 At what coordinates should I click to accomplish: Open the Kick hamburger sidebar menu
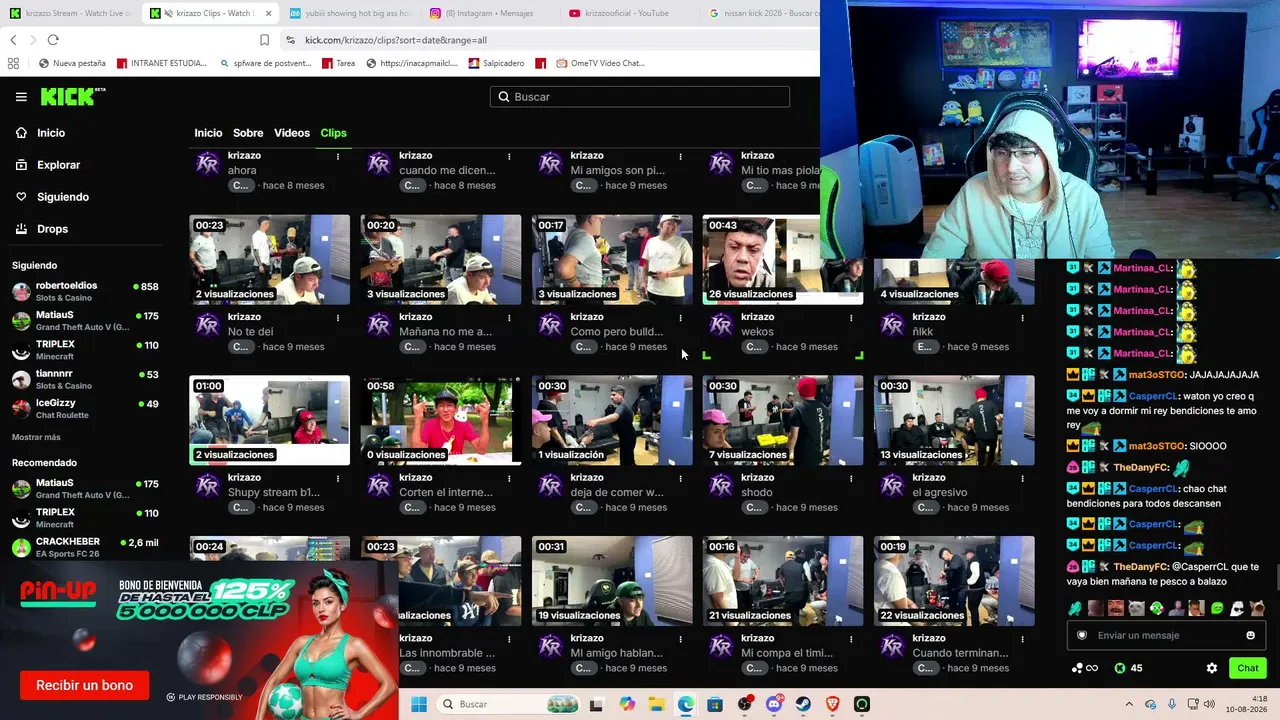pyautogui.click(x=21, y=97)
